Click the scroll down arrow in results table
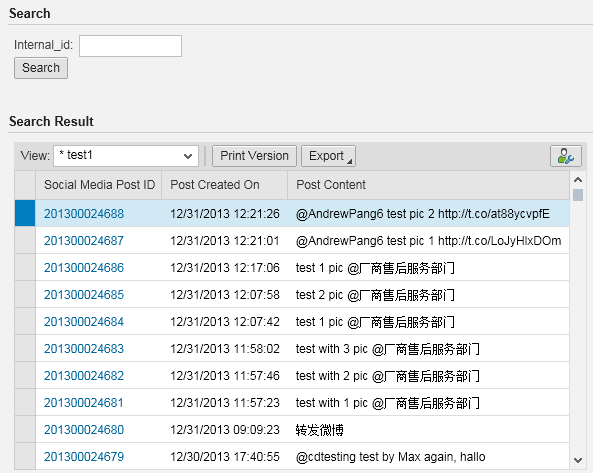593x473 pixels. (x=577, y=460)
